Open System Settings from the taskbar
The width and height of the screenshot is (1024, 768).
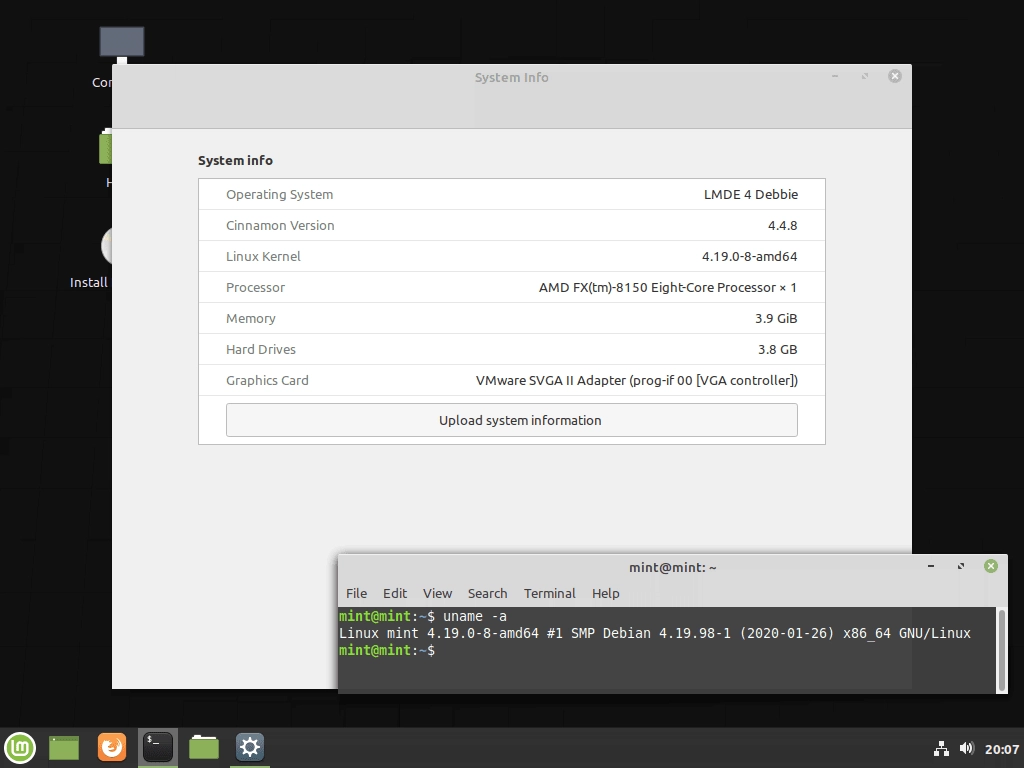tap(248, 747)
